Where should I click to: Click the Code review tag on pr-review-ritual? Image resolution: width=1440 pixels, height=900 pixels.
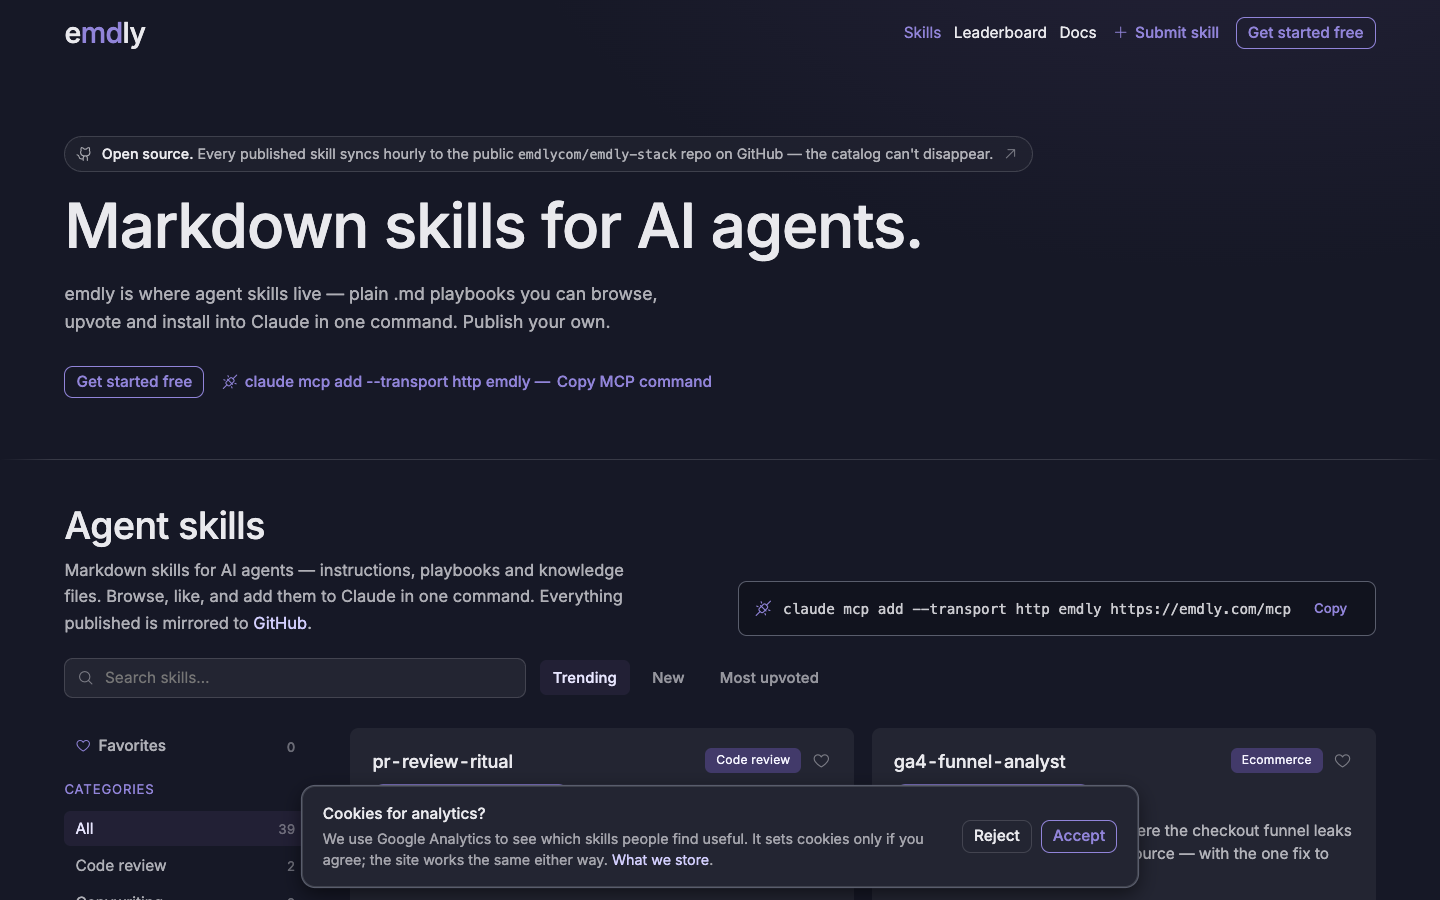(x=753, y=760)
